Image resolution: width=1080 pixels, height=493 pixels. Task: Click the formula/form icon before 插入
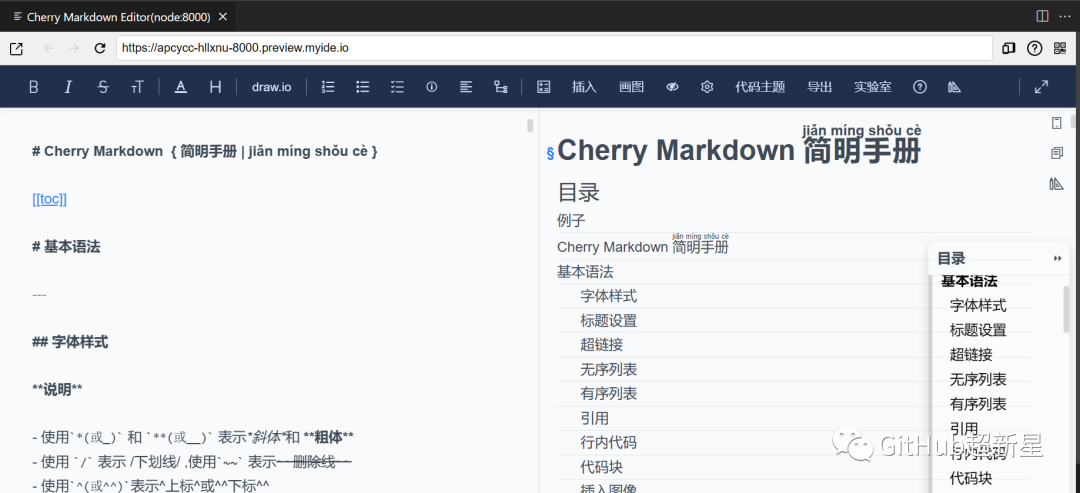(x=543, y=87)
